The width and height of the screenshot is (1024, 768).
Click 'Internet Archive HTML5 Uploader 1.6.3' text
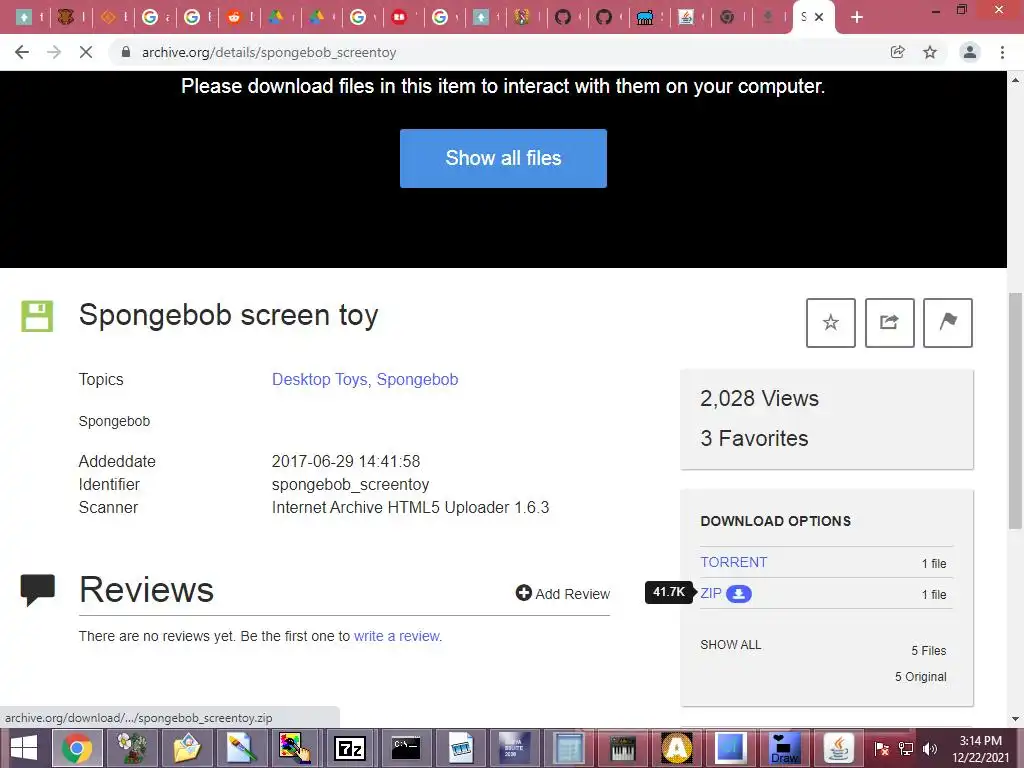coord(410,507)
